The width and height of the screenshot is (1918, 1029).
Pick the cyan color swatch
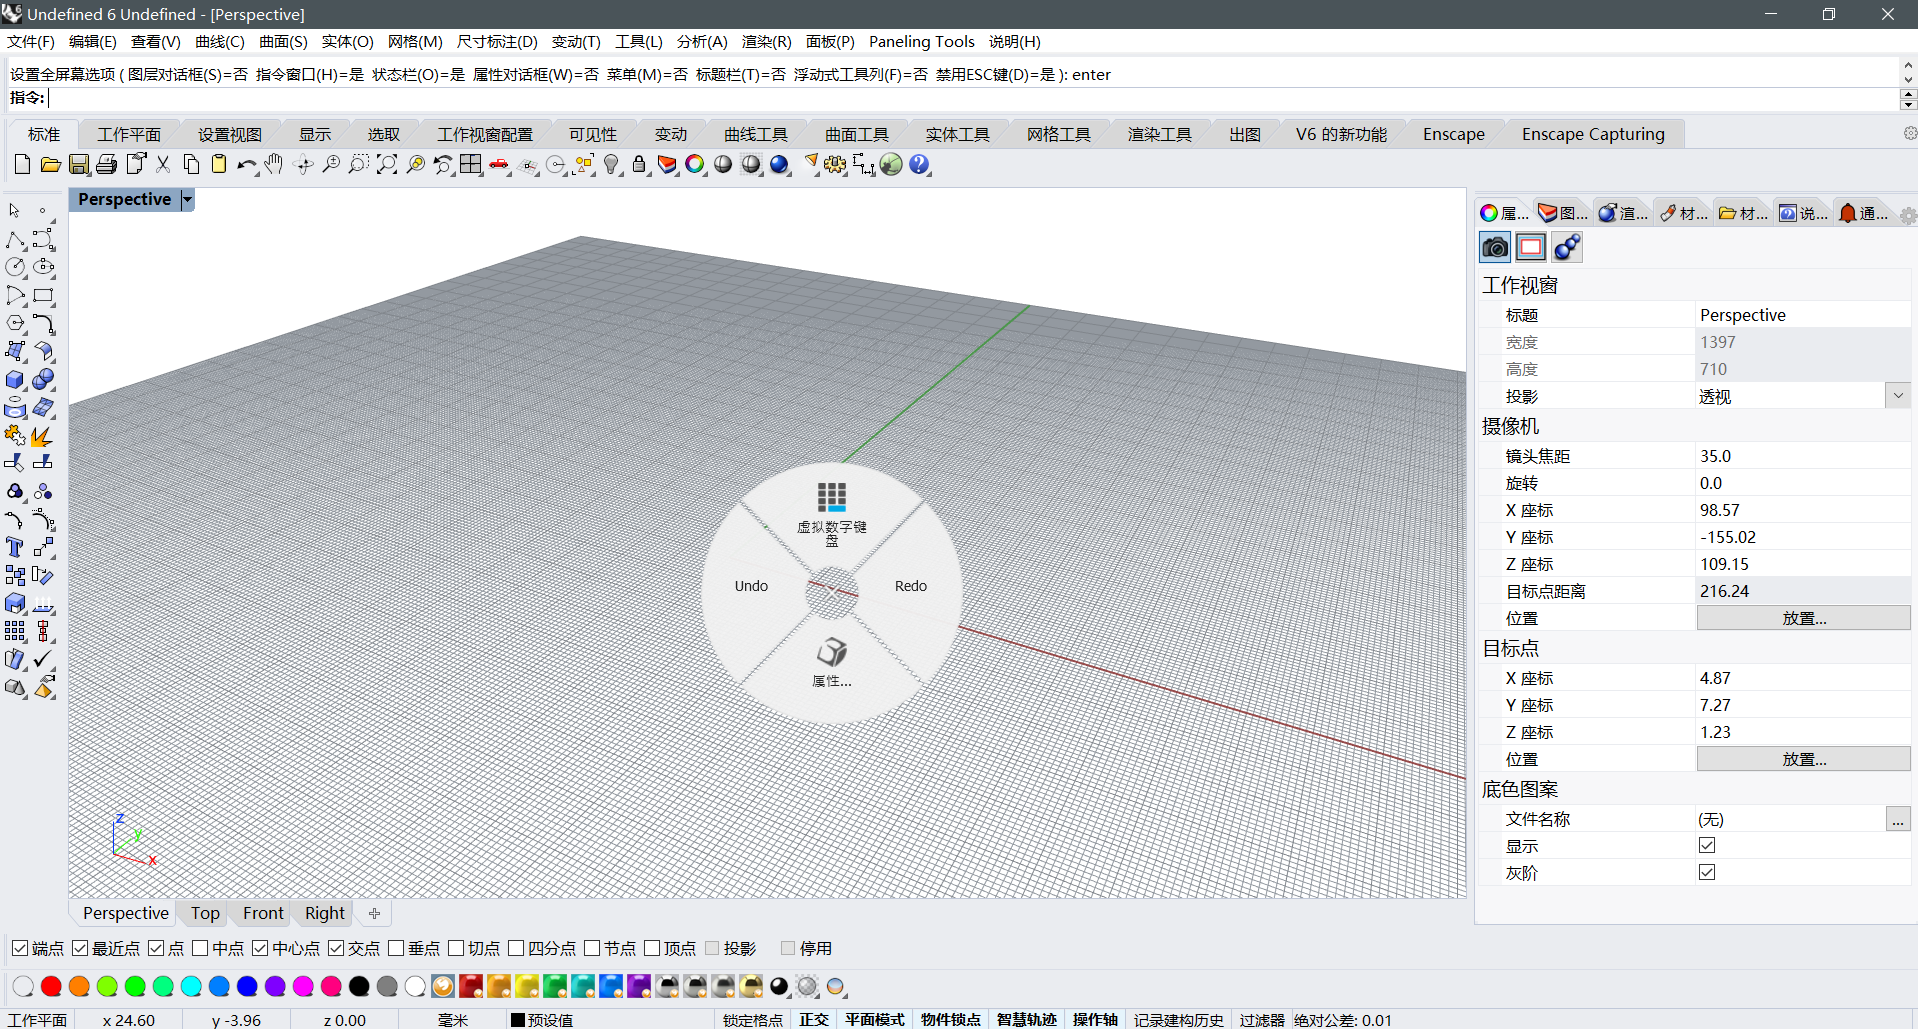(191, 987)
